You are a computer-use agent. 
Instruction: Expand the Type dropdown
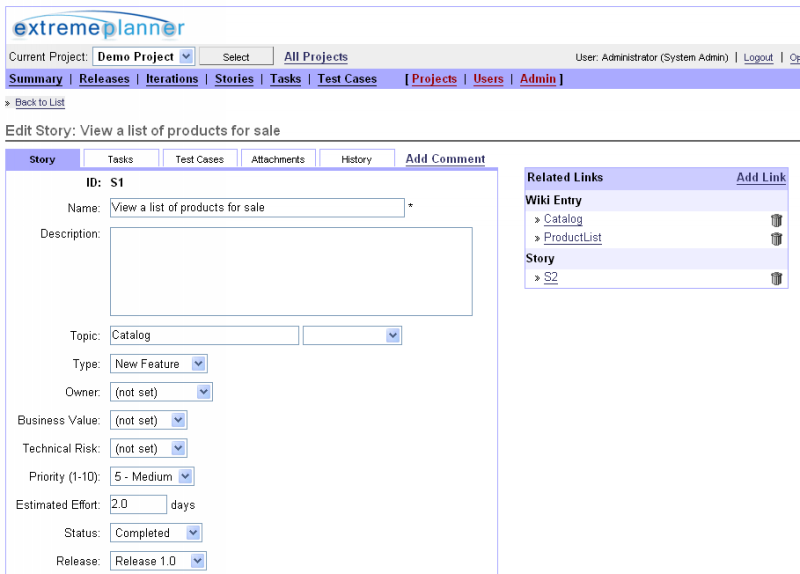point(158,364)
